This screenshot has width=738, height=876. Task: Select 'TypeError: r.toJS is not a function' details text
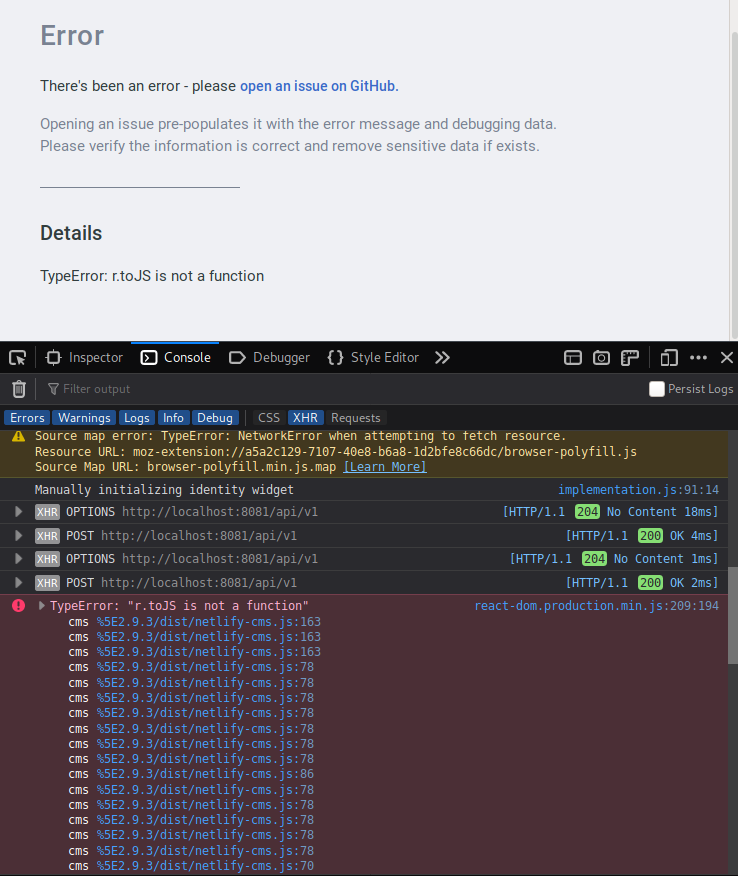click(152, 276)
